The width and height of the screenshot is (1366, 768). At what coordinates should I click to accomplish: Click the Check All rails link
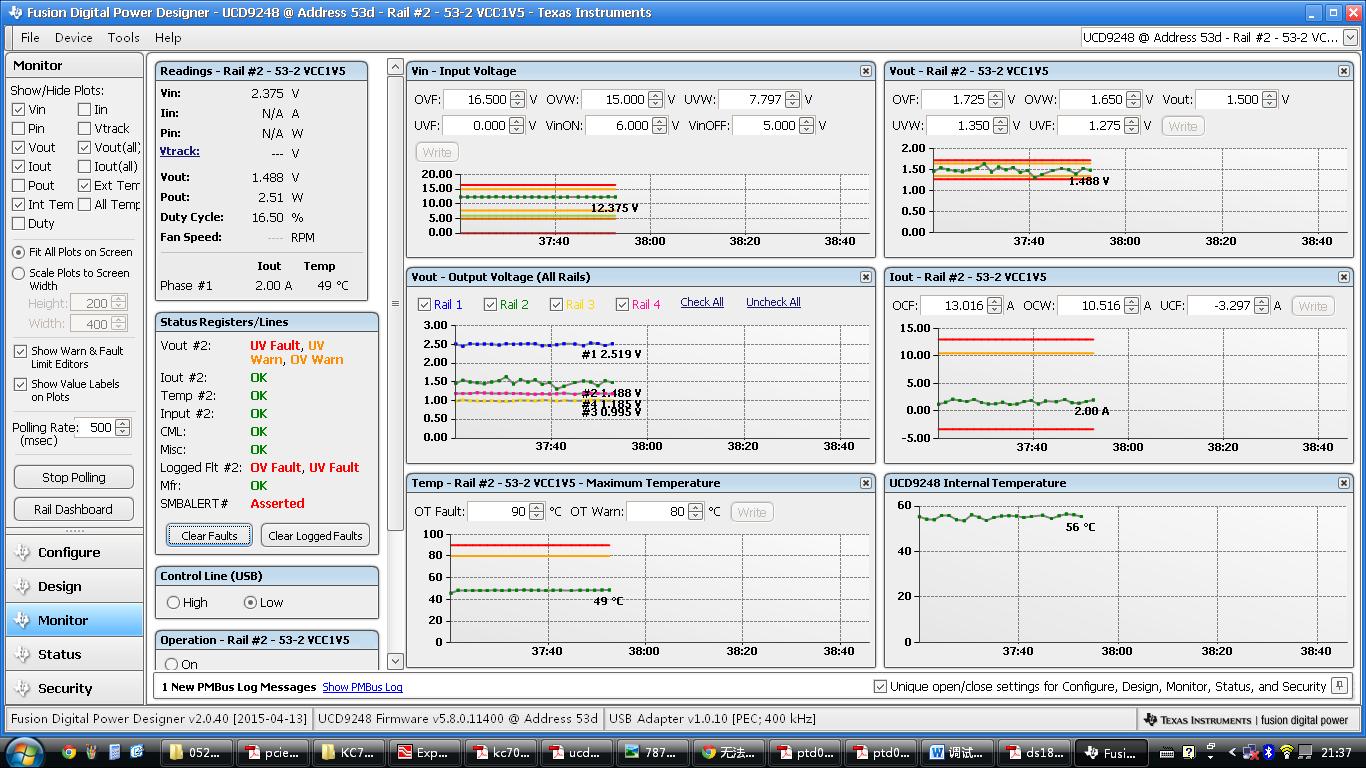(x=702, y=302)
